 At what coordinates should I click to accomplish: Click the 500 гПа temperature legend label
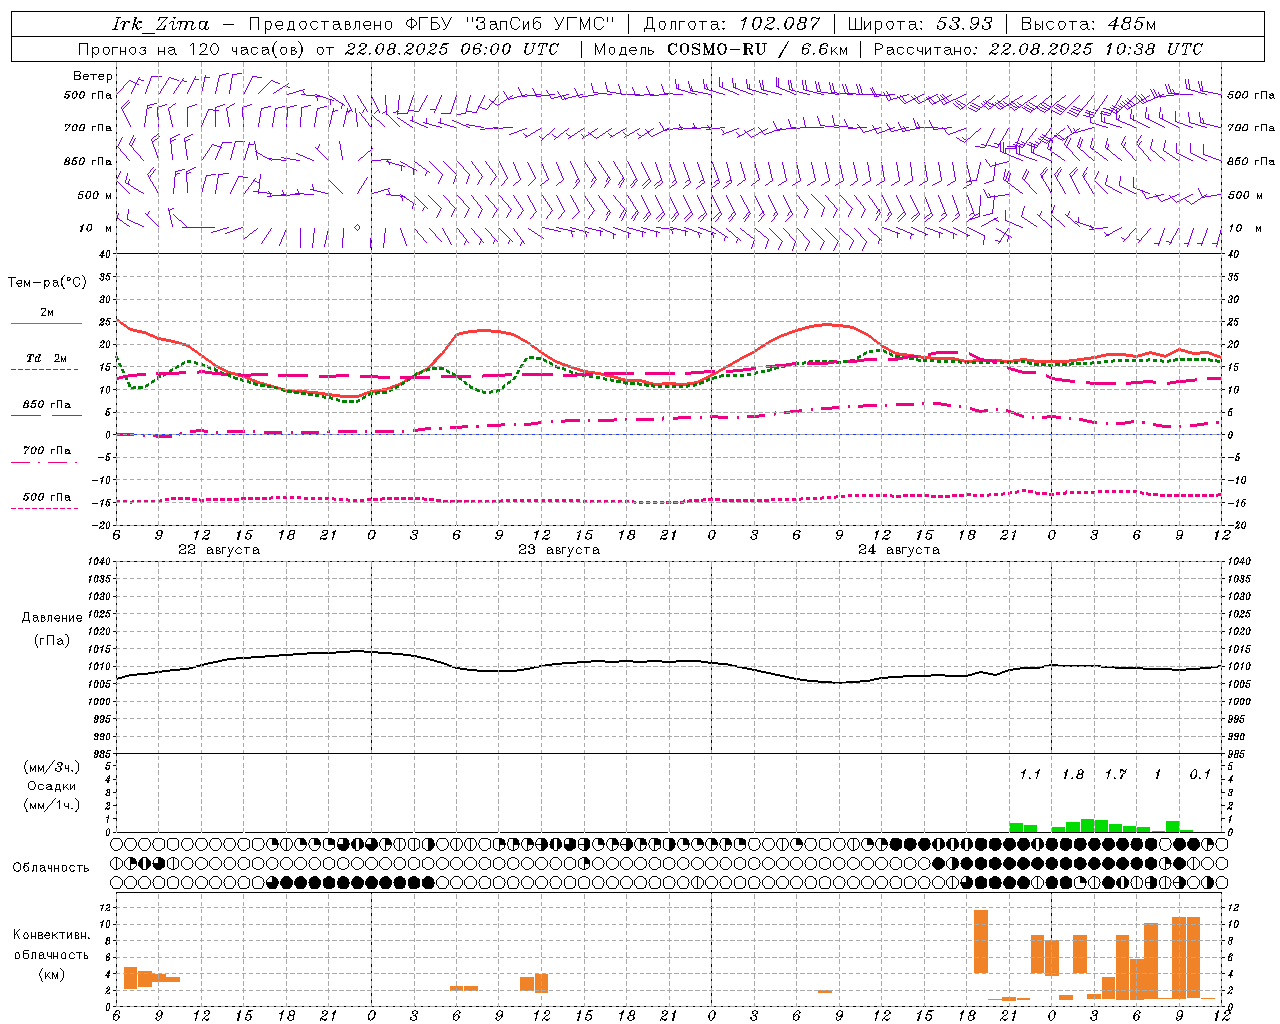[x=47, y=497]
